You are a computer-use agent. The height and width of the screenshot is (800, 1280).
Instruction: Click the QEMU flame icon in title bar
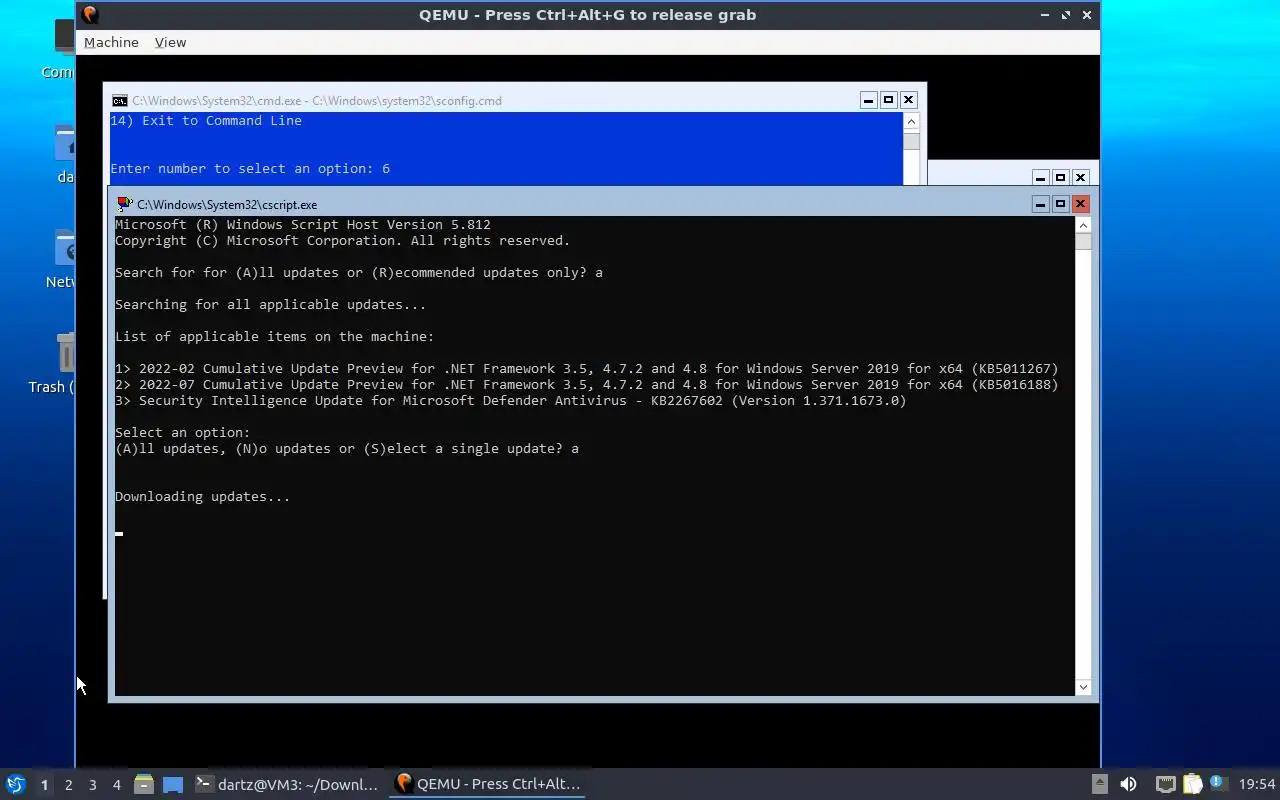point(90,15)
